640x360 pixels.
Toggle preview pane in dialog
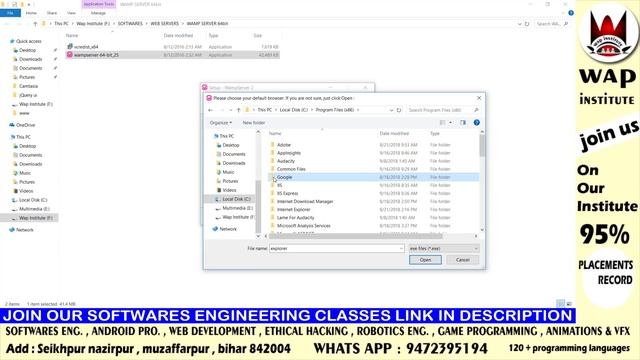463,122
